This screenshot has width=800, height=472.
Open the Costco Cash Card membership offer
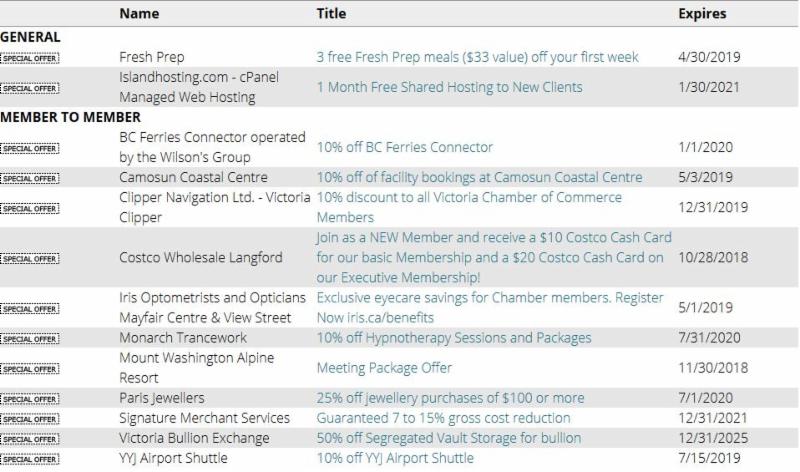tap(493, 258)
